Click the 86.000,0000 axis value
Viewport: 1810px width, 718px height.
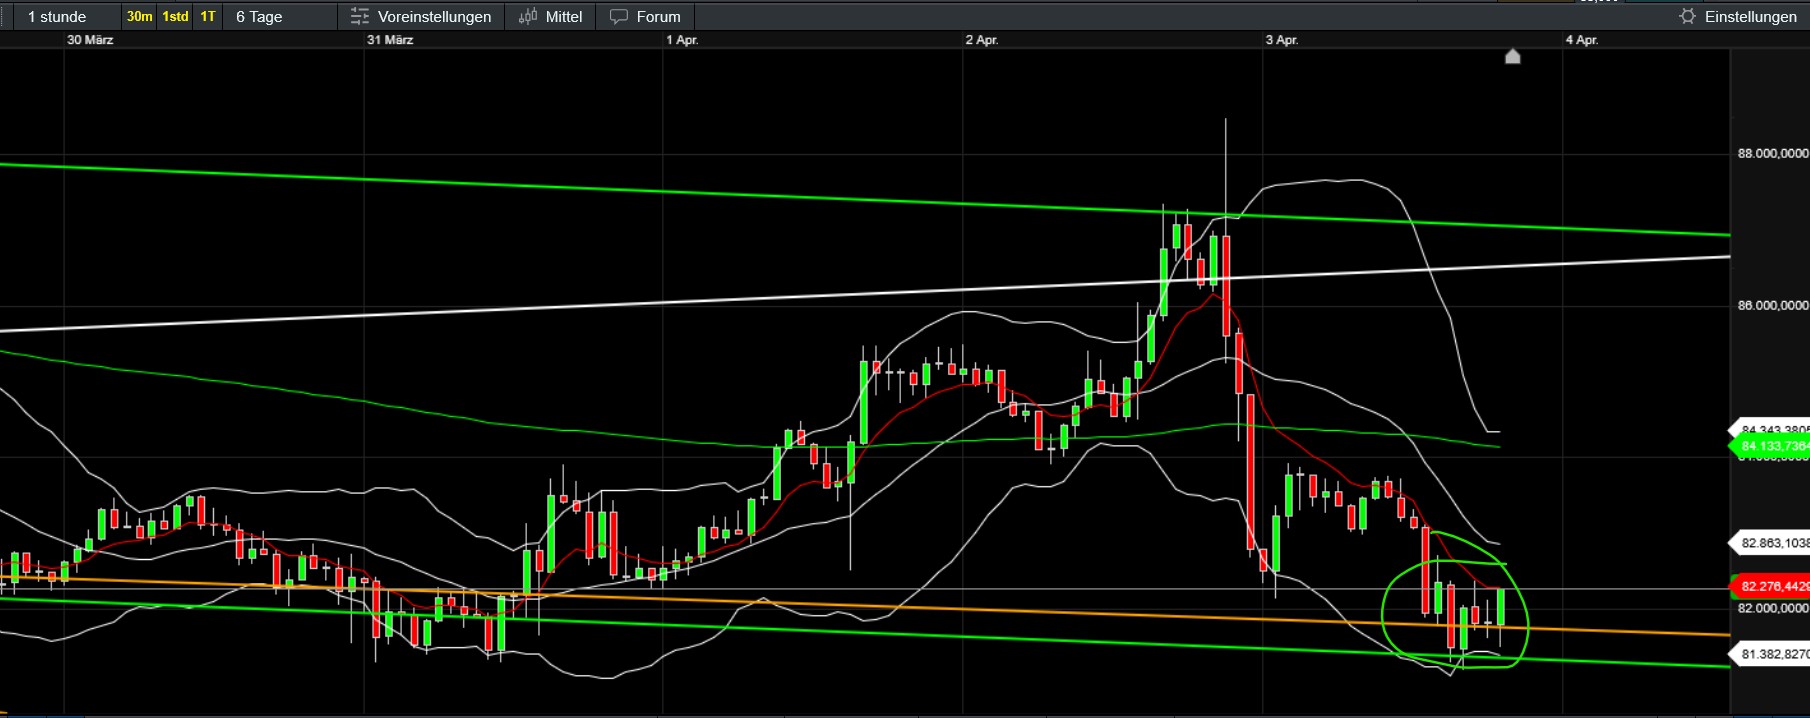tap(1773, 305)
